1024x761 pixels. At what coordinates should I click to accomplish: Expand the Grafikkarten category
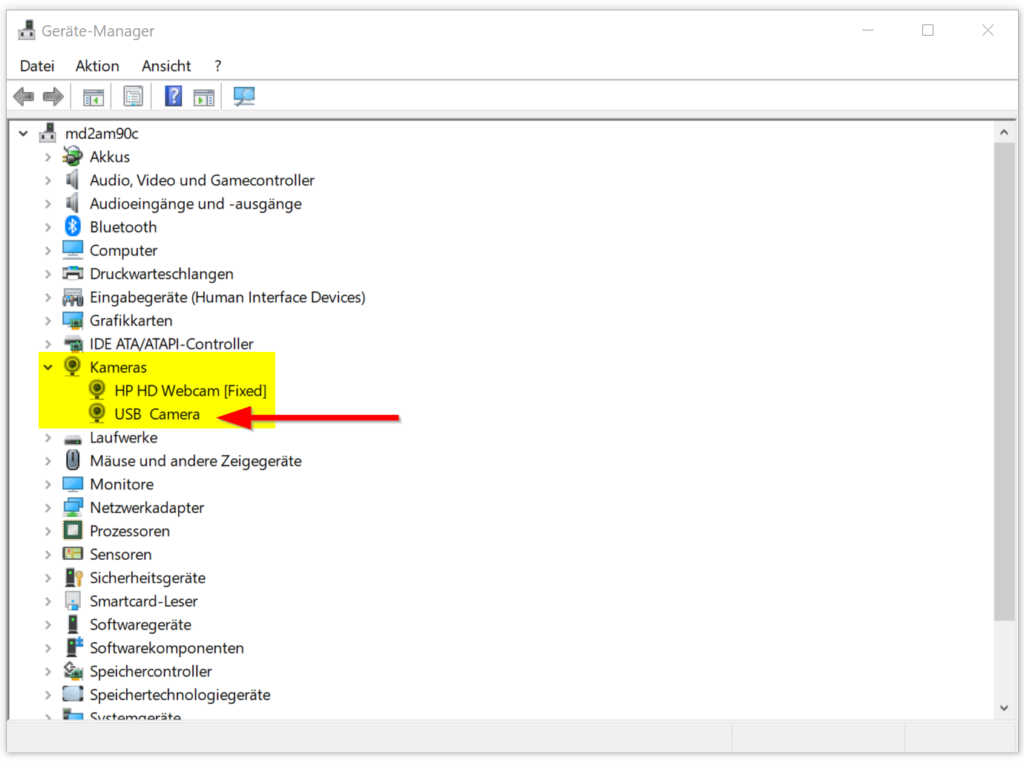[48, 321]
